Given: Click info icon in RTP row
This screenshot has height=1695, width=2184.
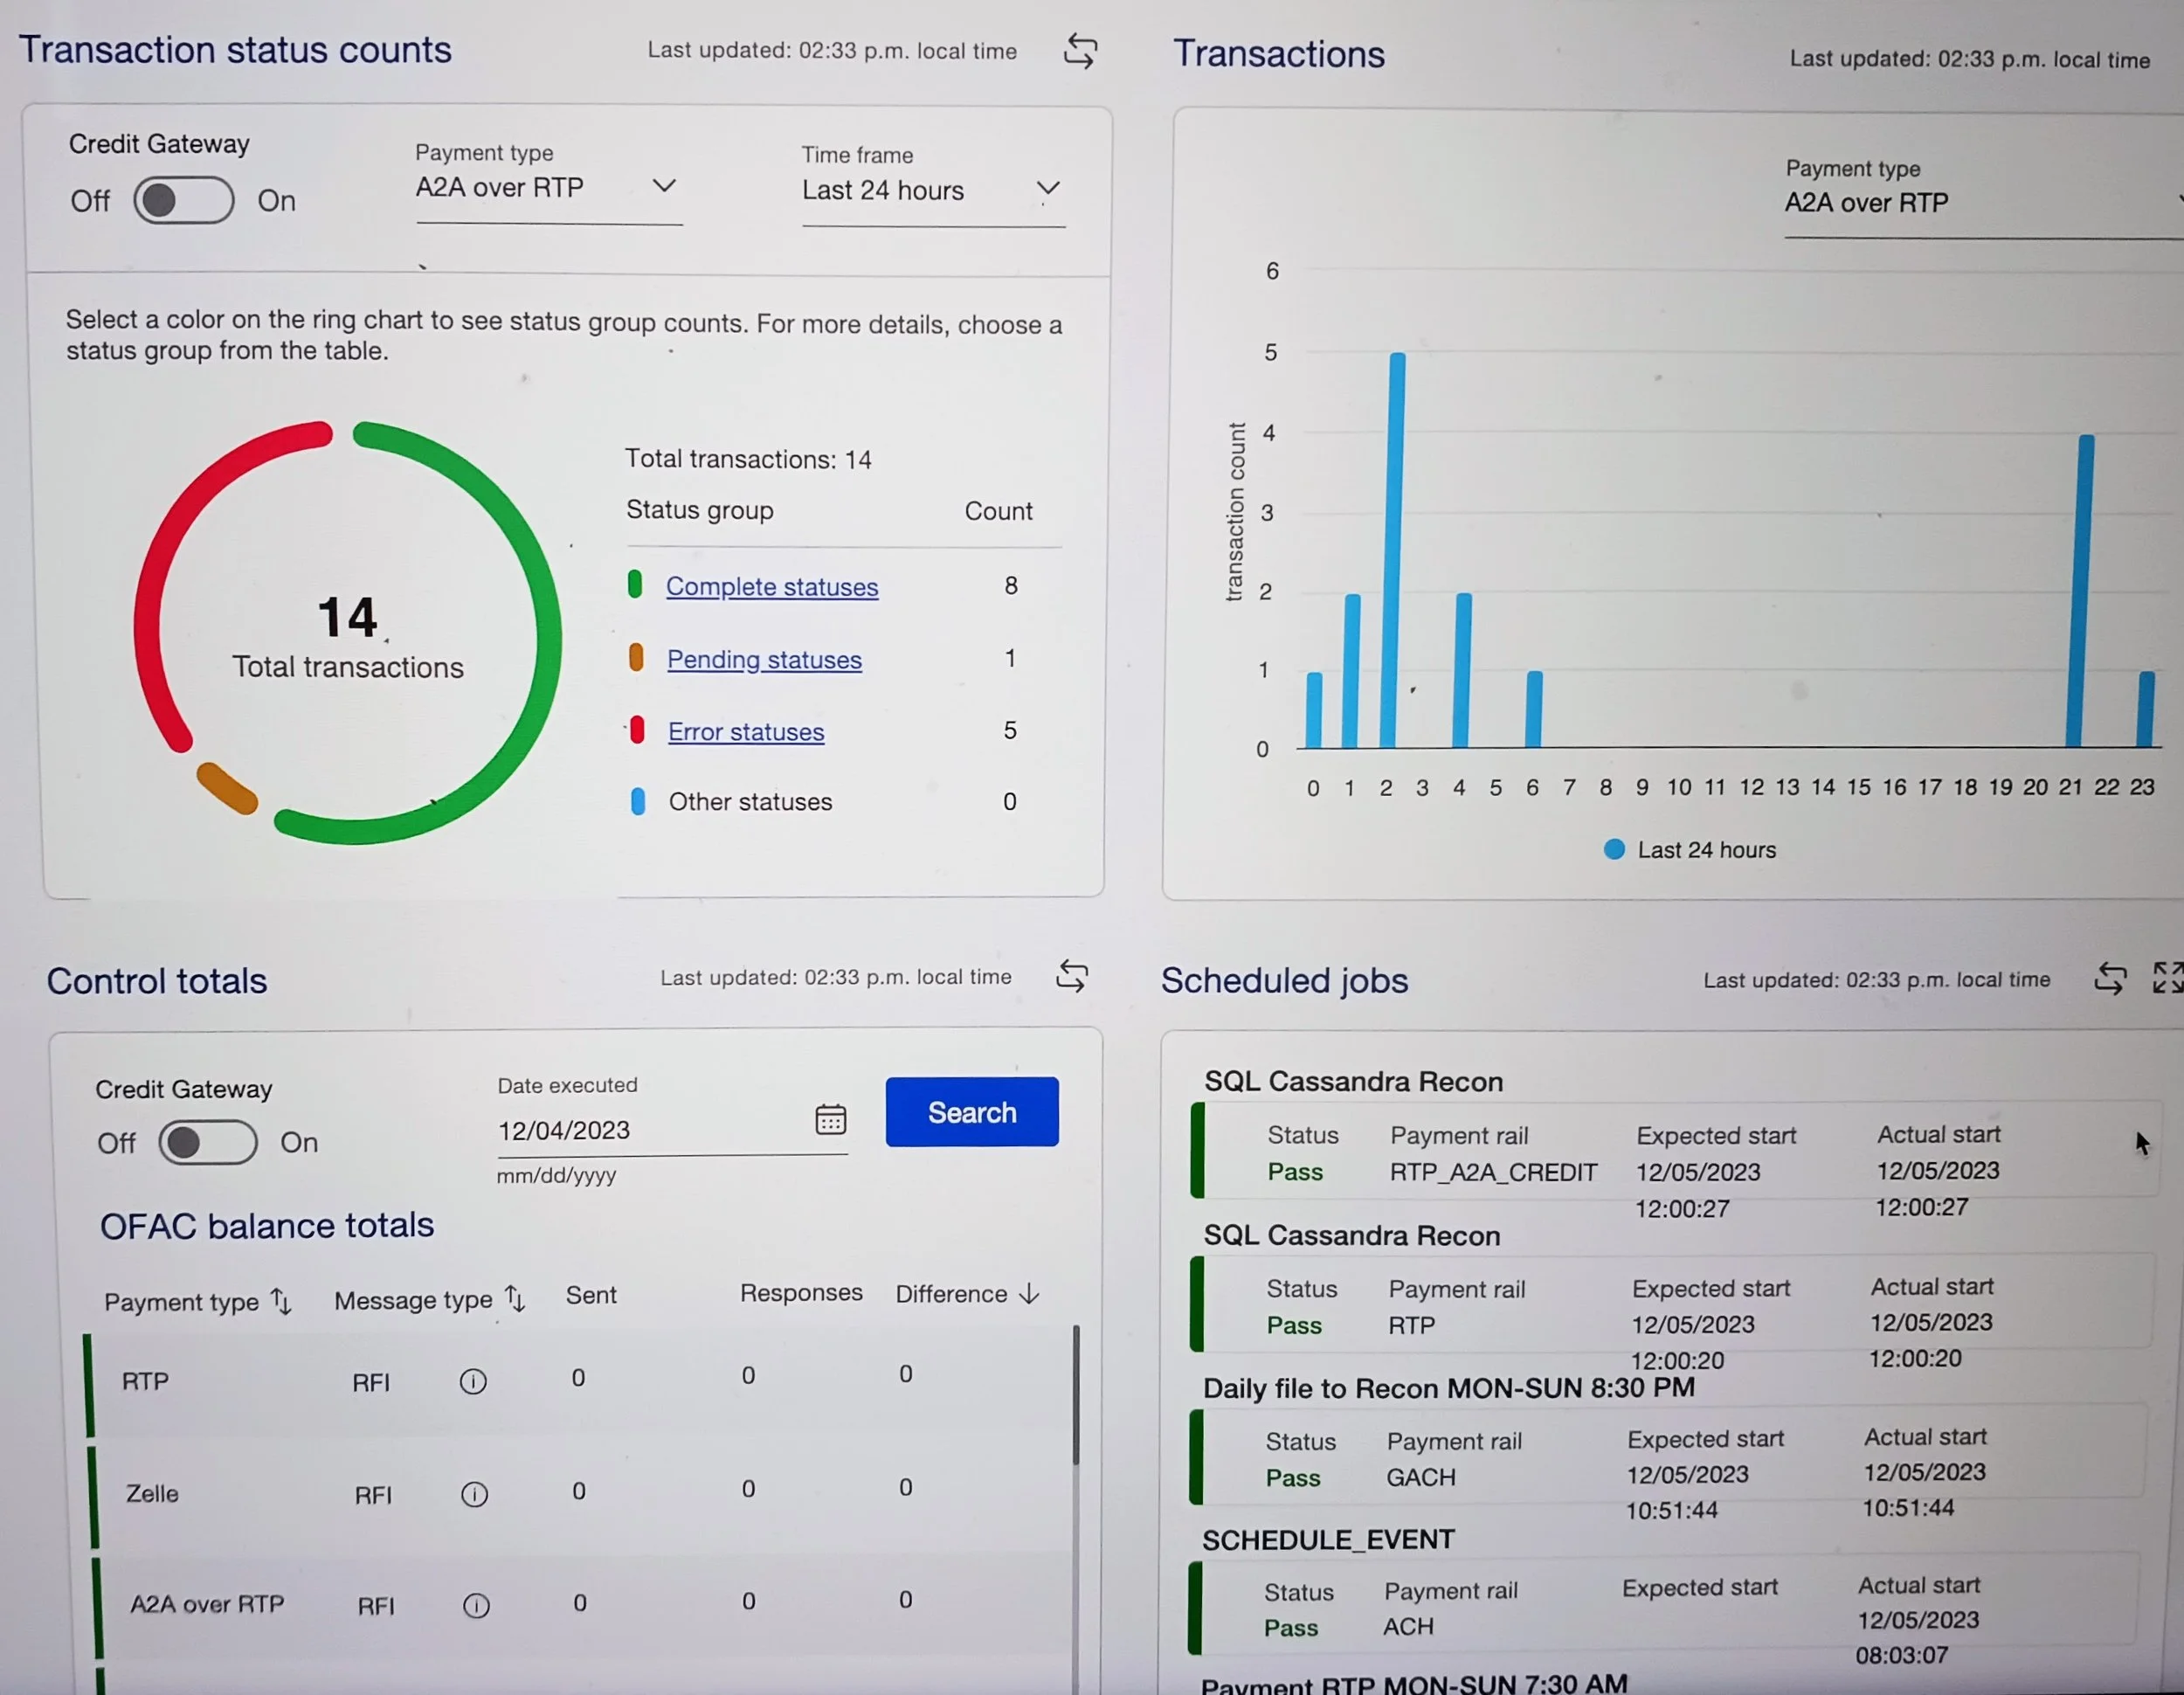Looking at the screenshot, I should 473,1382.
